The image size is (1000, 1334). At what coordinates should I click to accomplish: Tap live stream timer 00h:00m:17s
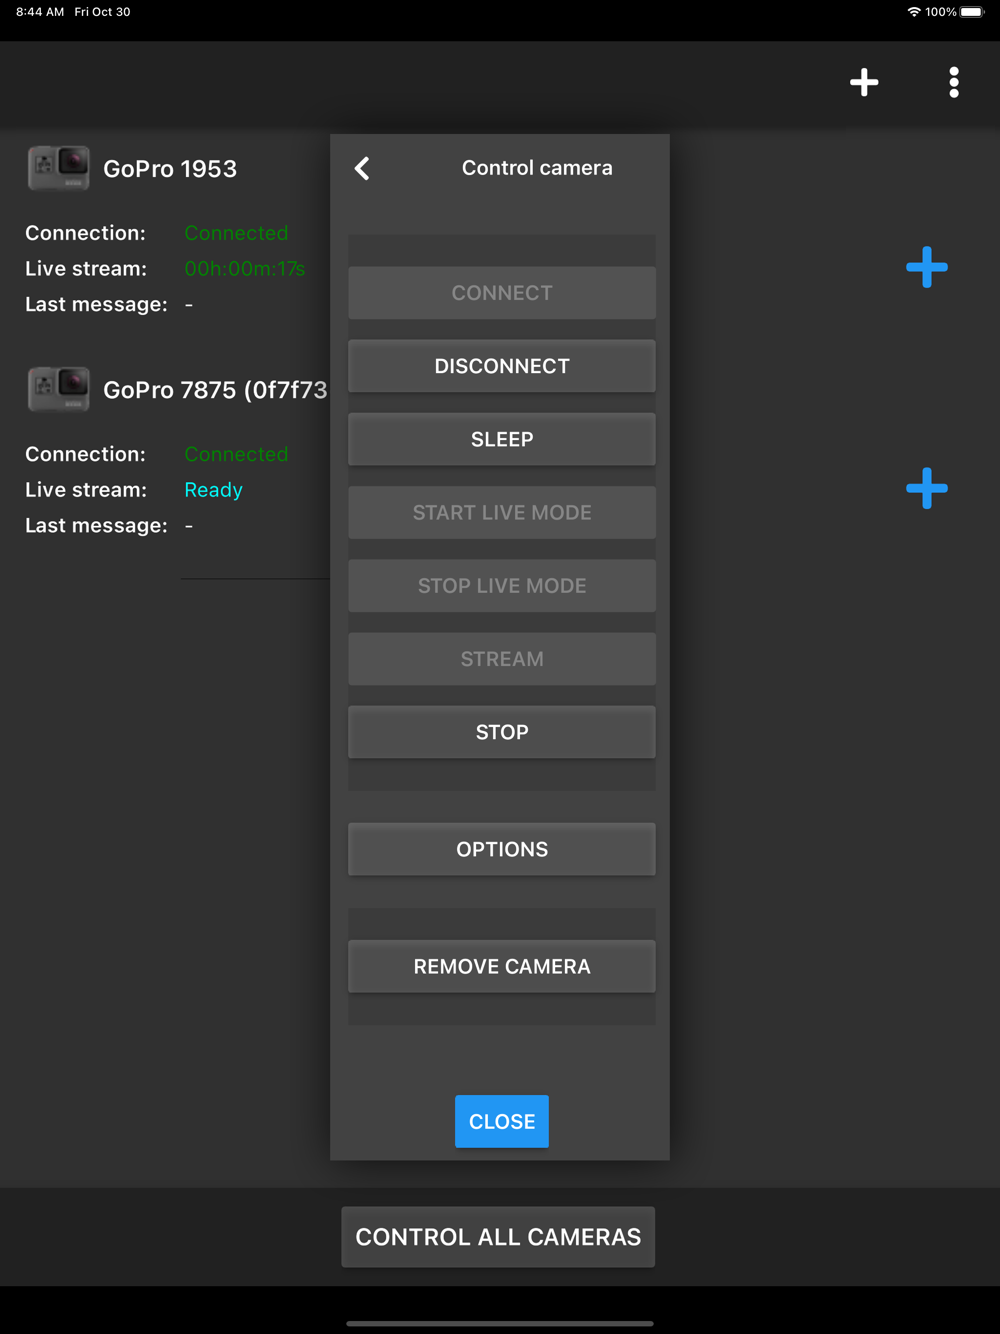[245, 268]
